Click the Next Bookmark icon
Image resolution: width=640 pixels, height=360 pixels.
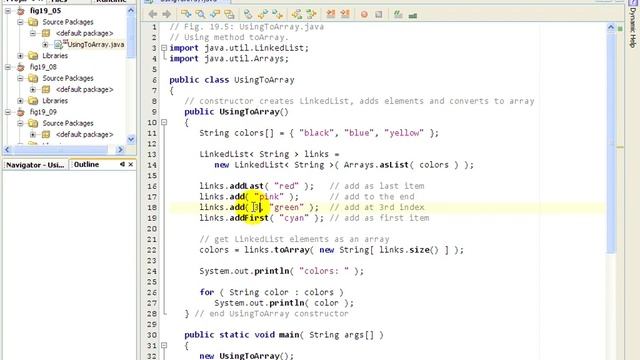pyautogui.click(x=263, y=15)
